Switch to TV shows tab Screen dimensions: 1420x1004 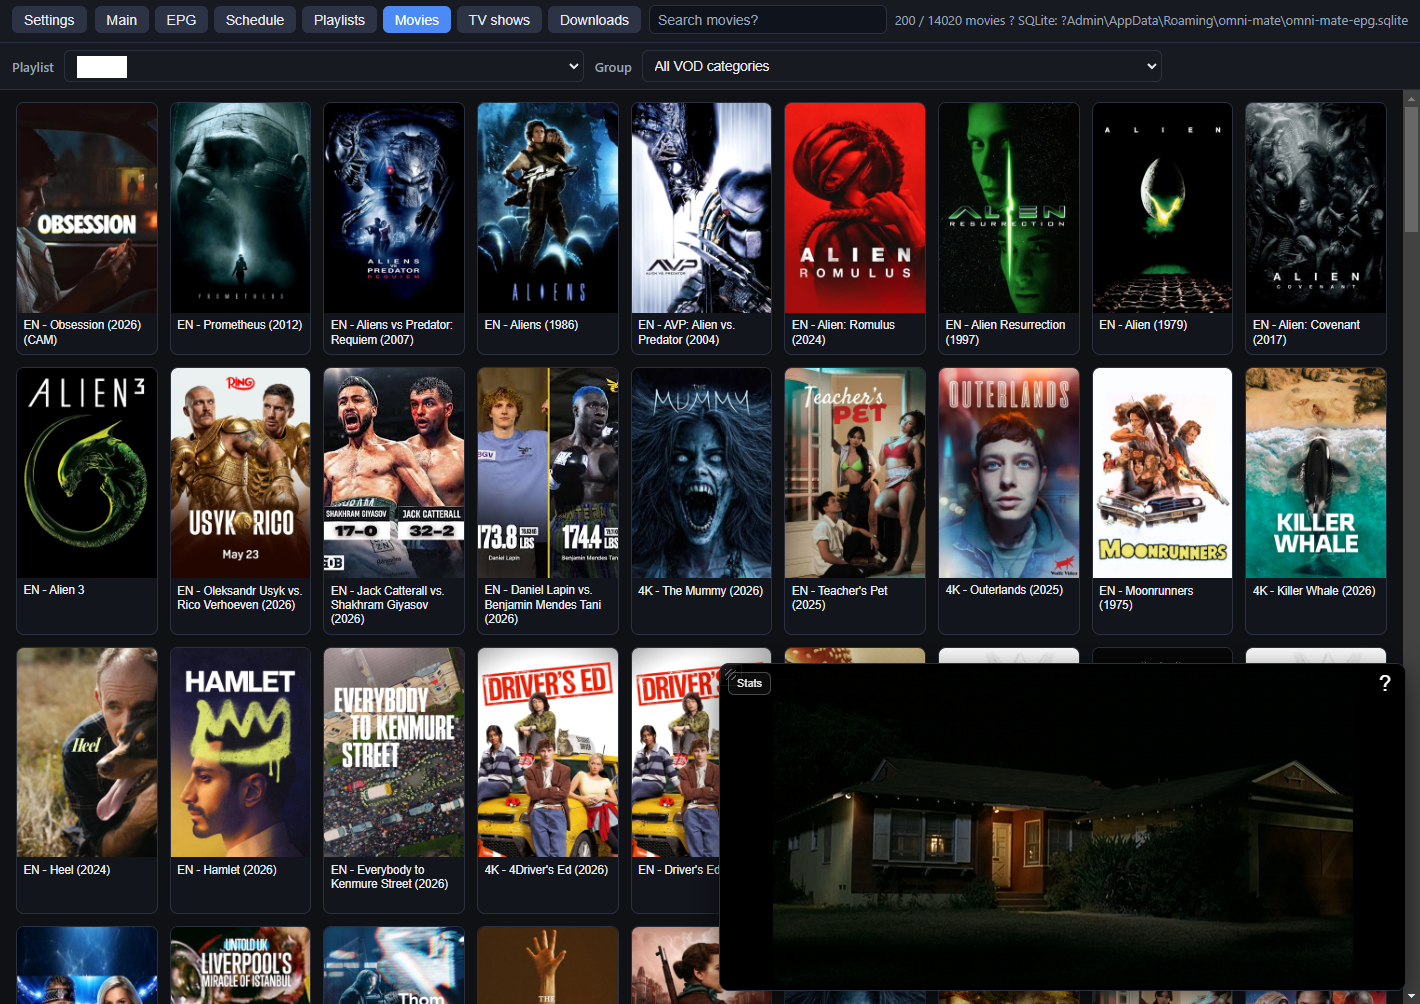coord(499,20)
